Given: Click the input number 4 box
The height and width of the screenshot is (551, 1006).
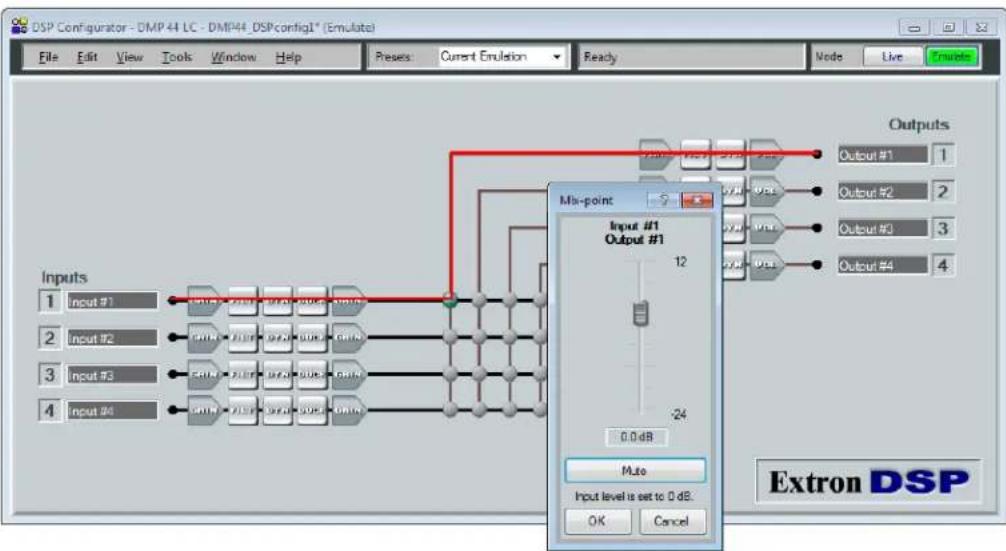Looking at the screenshot, I should pos(49,411).
